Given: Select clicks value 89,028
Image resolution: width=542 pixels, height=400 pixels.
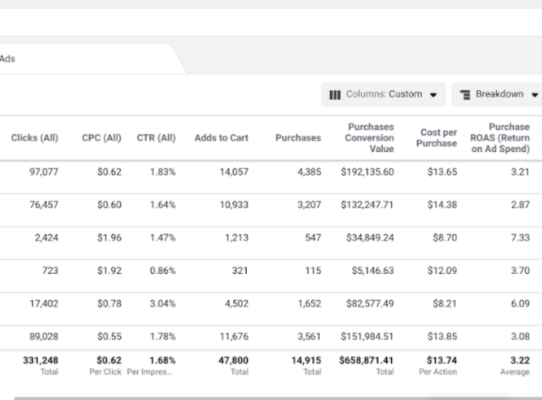Looking at the screenshot, I should point(44,336).
